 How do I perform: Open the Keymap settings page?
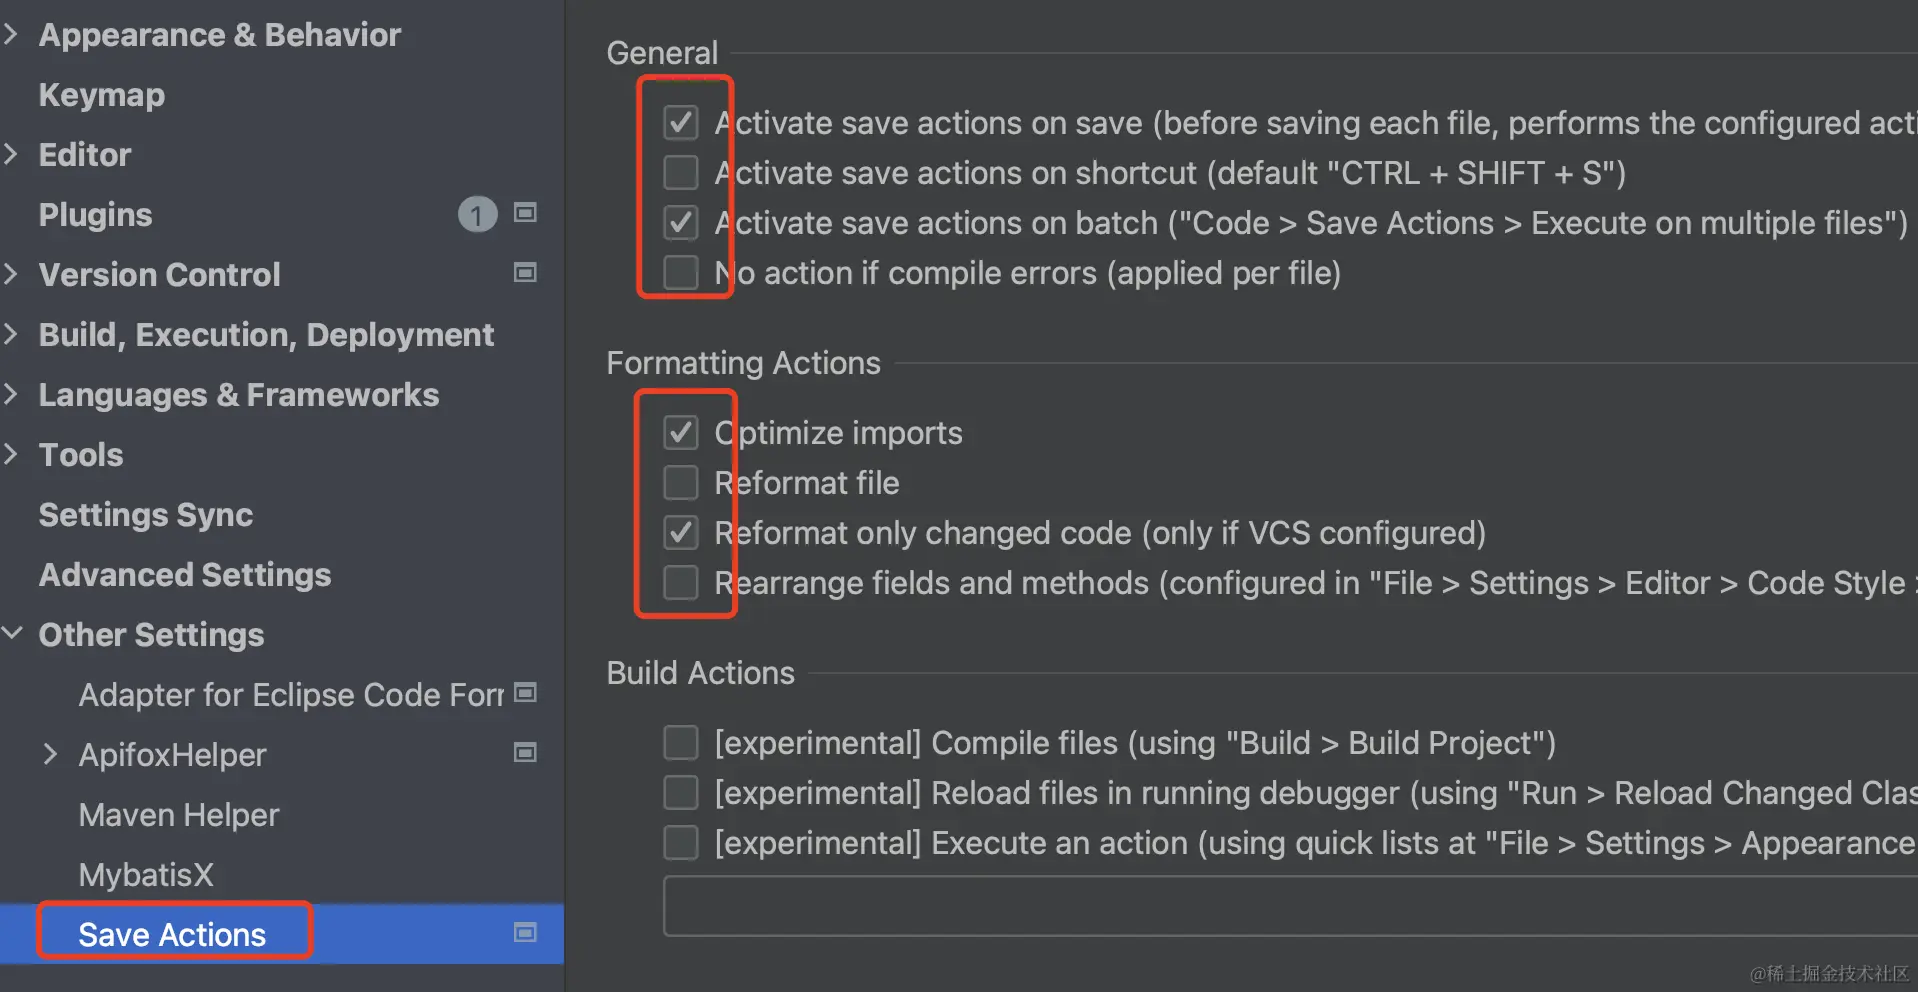click(101, 95)
